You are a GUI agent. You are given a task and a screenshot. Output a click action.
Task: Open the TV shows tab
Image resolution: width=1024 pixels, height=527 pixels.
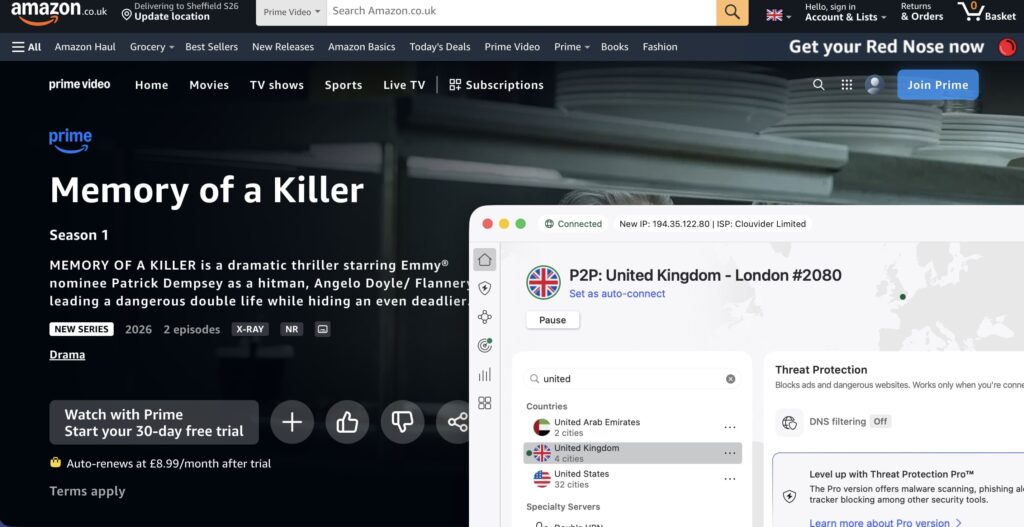click(277, 85)
